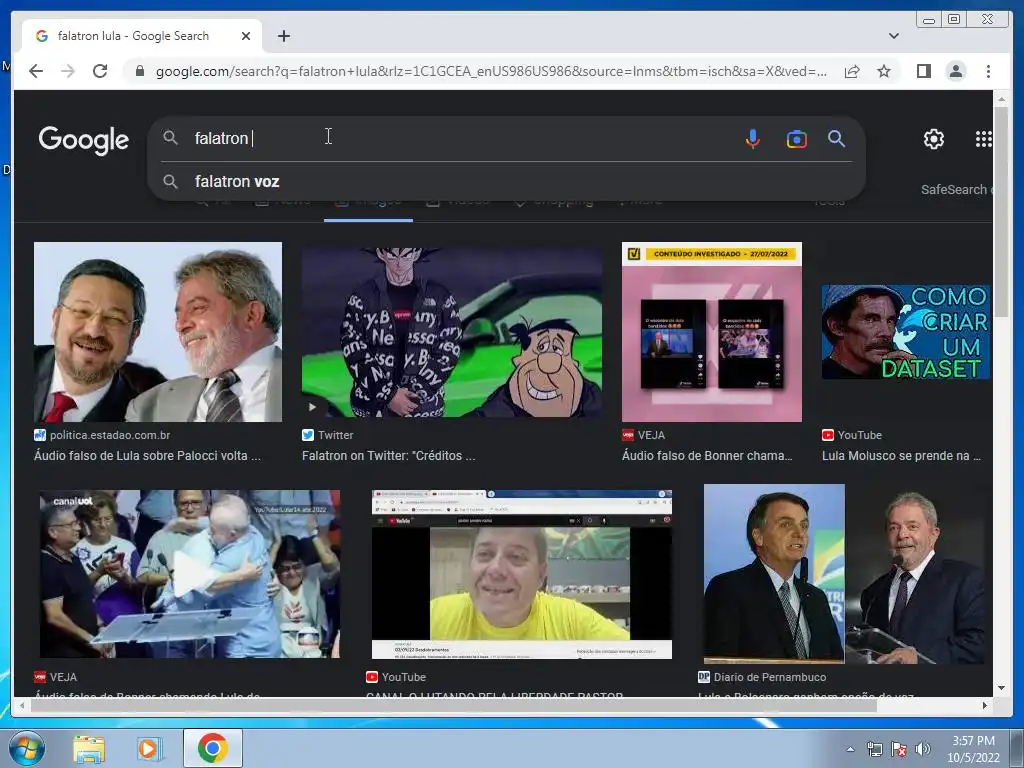Click the Chrome address bar URL
This screenshot has height=768, width=1024.
491,71
